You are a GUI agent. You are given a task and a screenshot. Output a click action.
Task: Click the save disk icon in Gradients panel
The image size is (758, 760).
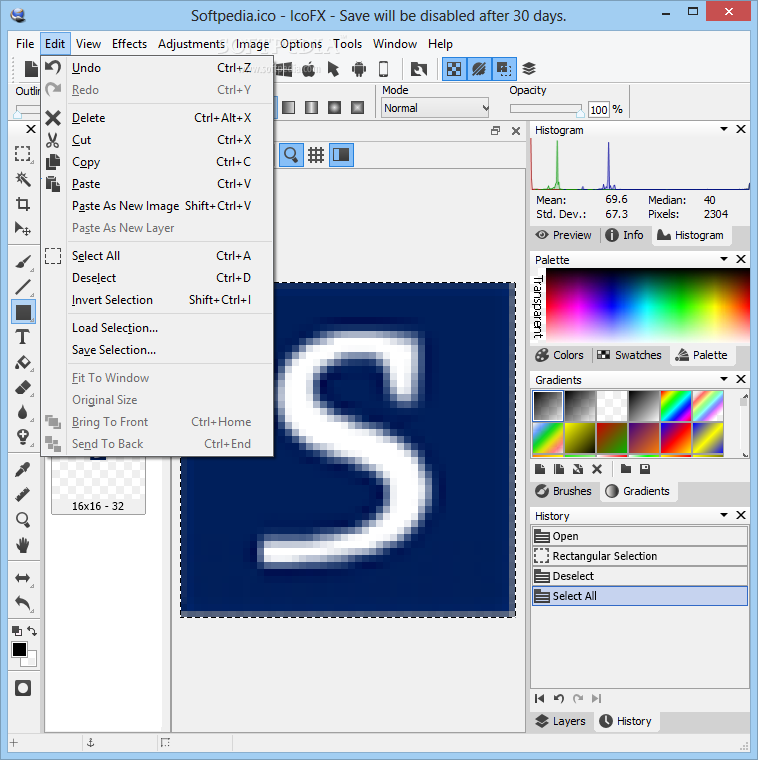(645, 469)
